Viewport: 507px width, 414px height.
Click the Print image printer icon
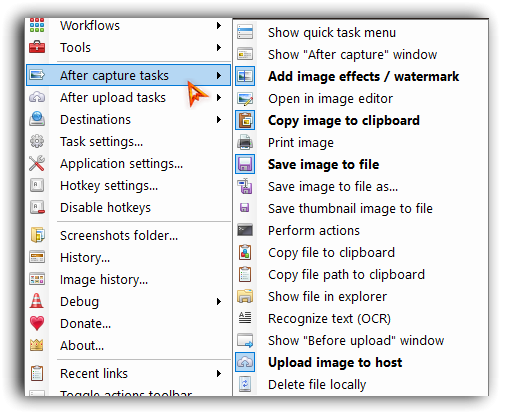click(x=245, y=142)
